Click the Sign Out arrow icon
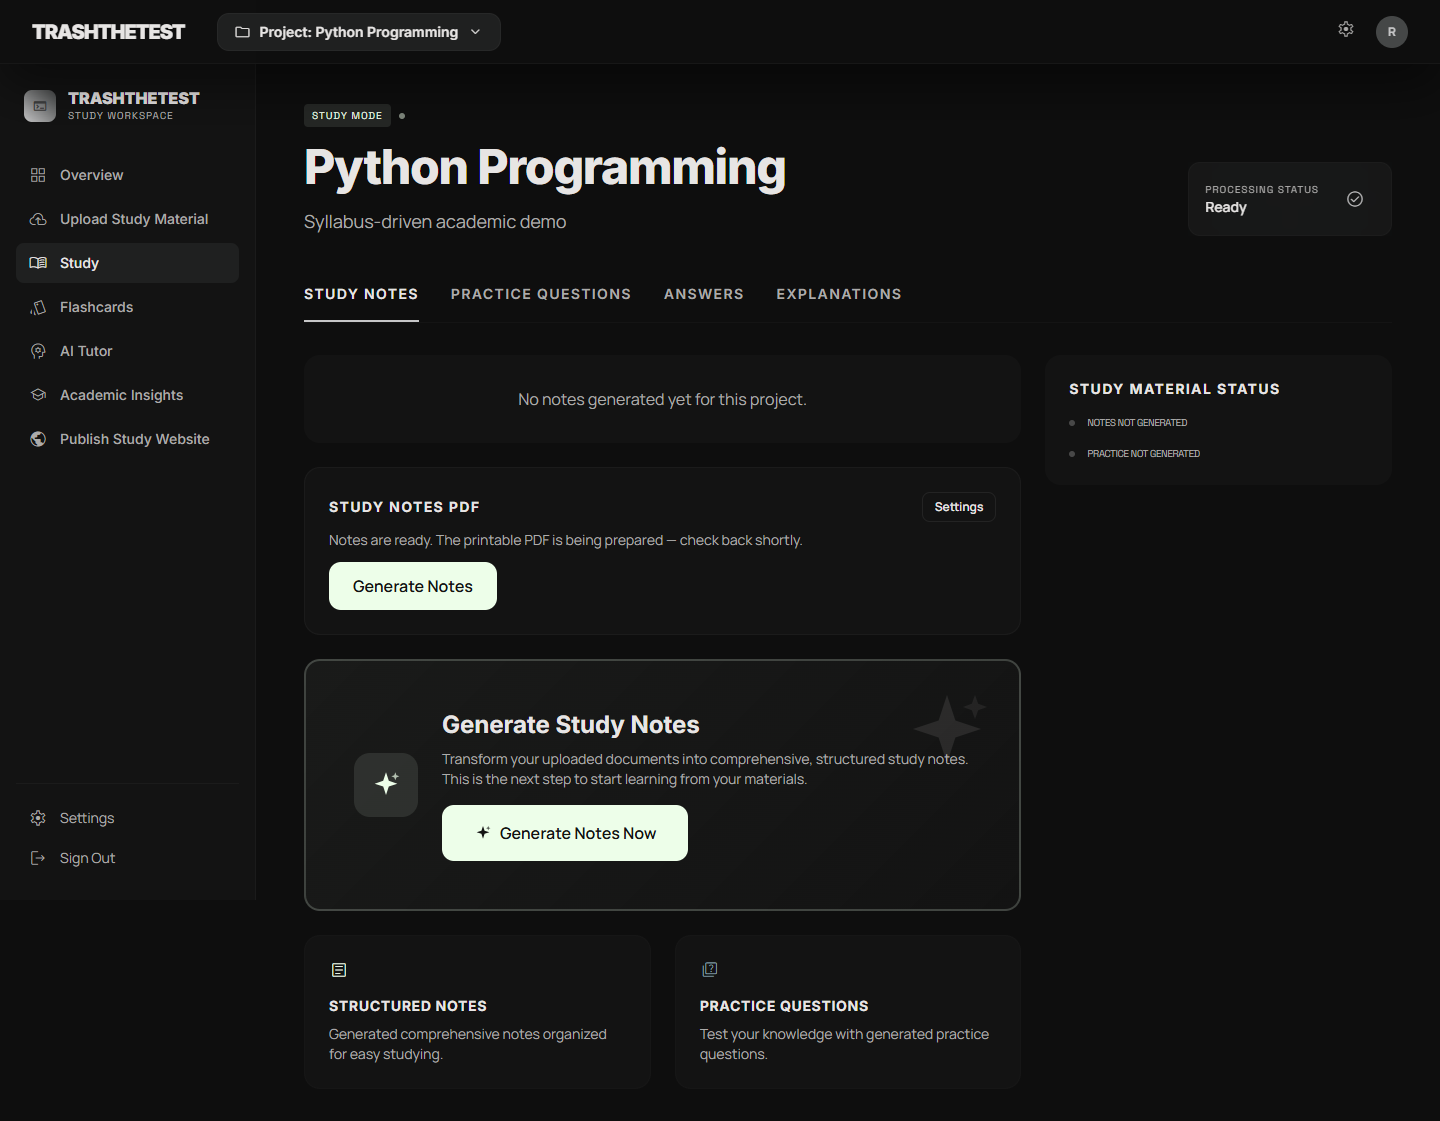 [x=38, y=858]
